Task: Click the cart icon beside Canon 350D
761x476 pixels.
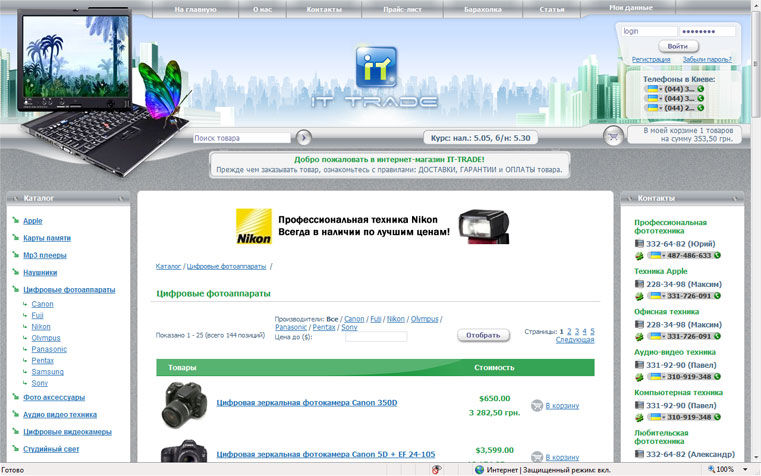Action: tap(537, 405)
